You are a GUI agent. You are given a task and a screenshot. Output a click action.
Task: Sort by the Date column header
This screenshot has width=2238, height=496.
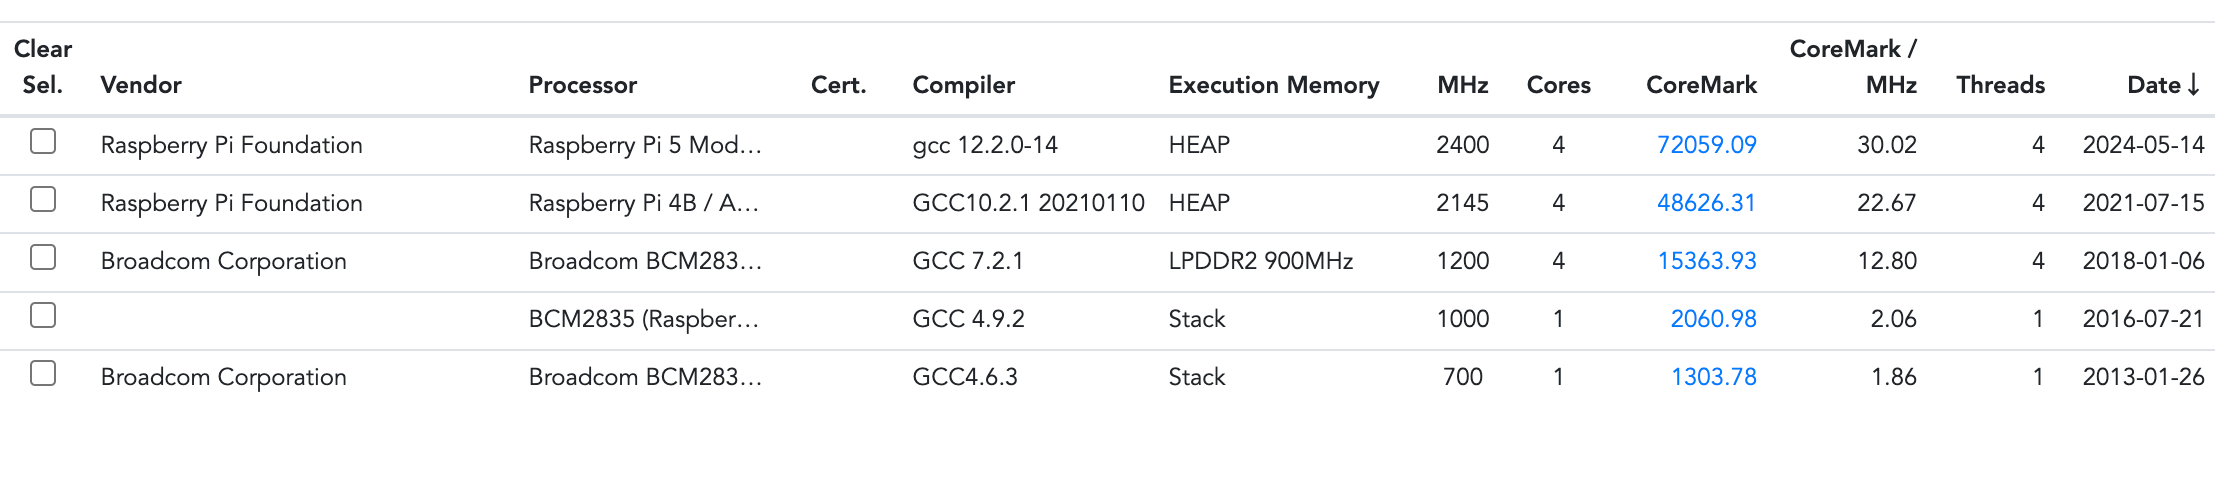2163,85
